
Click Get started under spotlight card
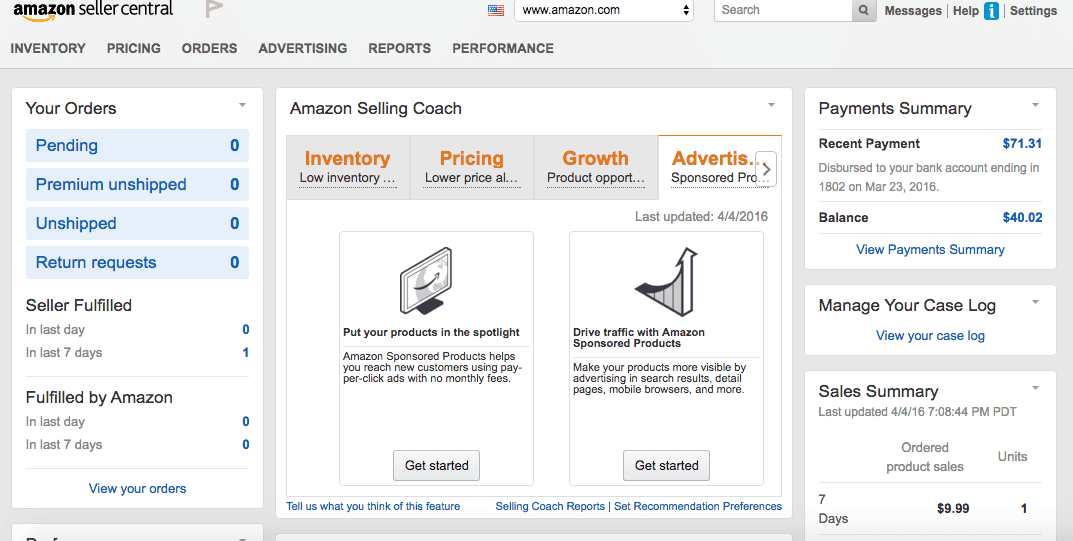[x=436, y=465]
